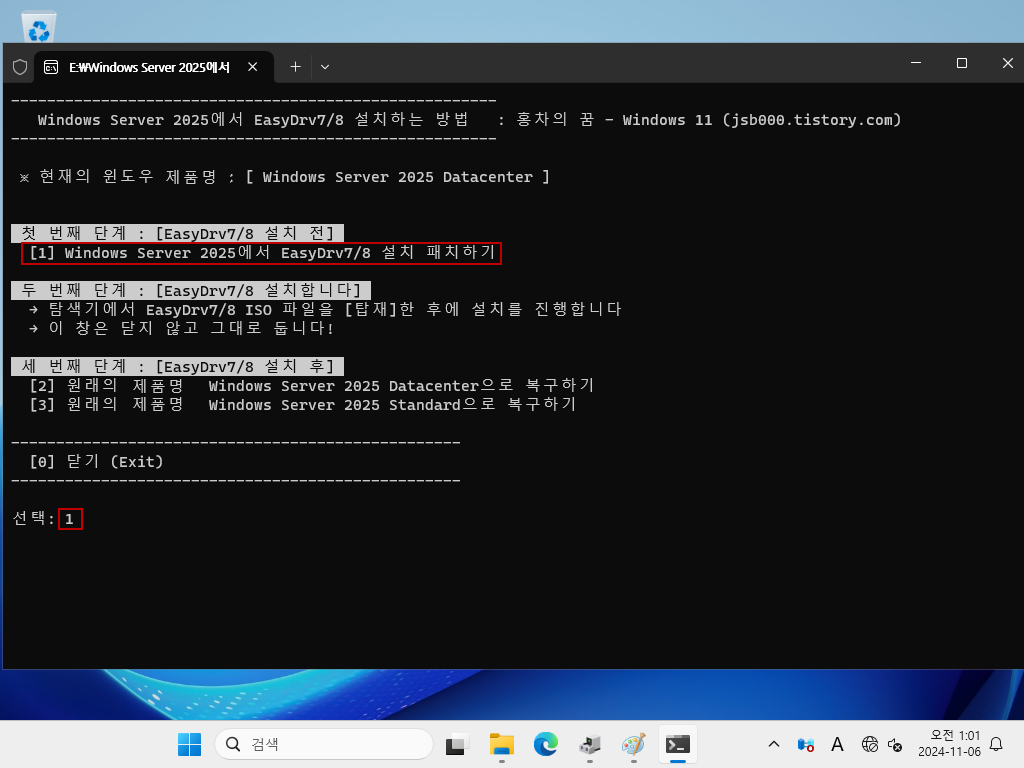Click the Windows Start button
This screenshot has height=768, width=1024.
pos(189,744)
